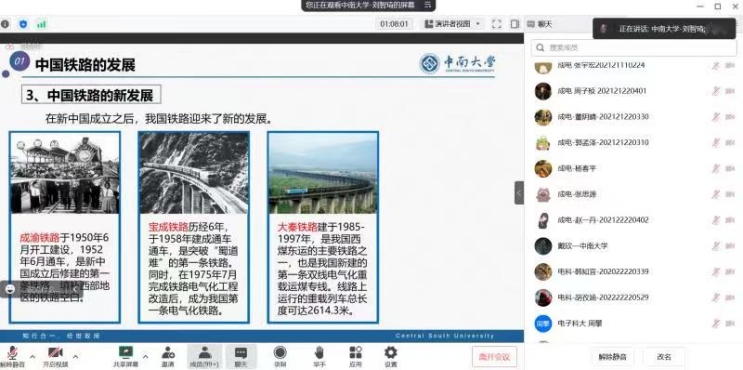Click the 聊天 chat icon in bottom toolbar
Viewport: 743px width, 370px height.
(x=241, y=356)
